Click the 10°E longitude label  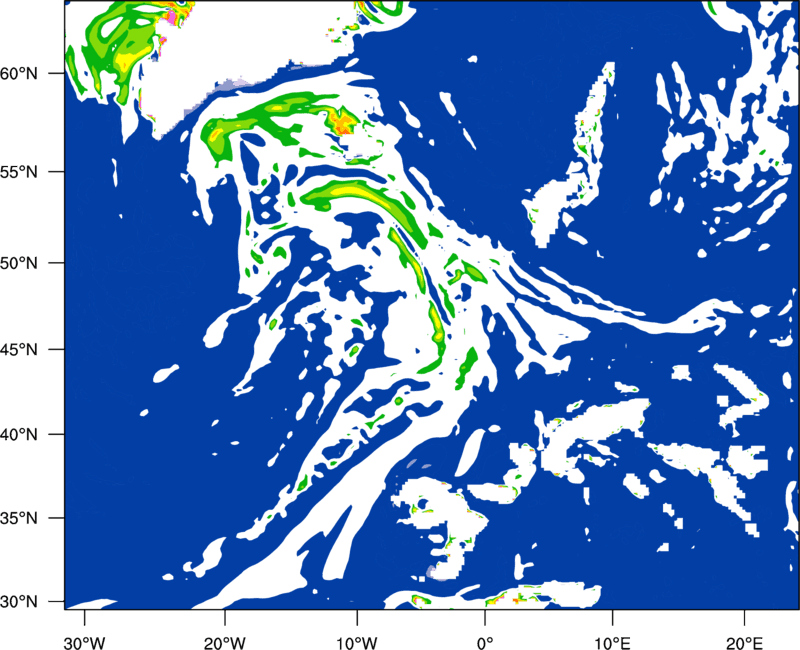point(612,642)
